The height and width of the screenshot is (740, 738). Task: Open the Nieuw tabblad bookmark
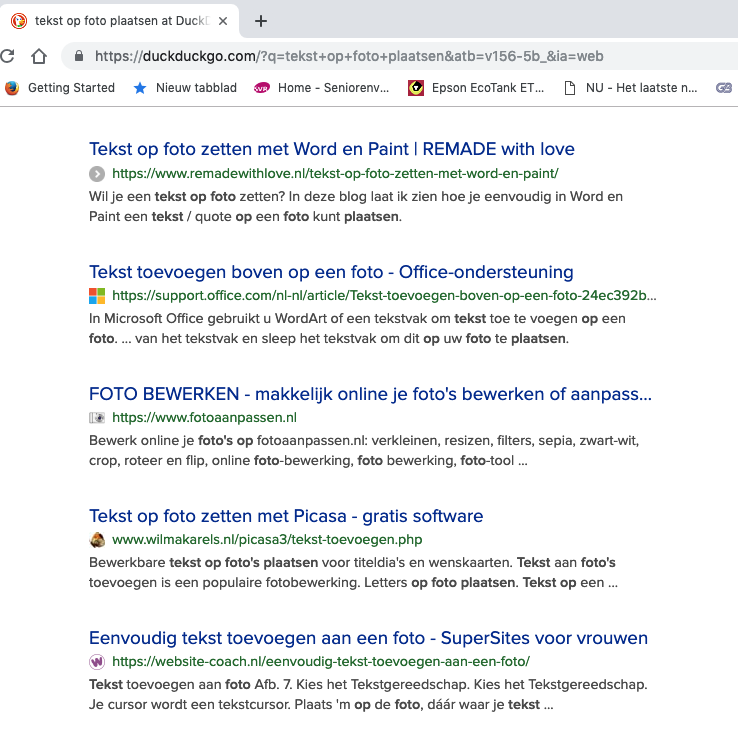(185, 88)
